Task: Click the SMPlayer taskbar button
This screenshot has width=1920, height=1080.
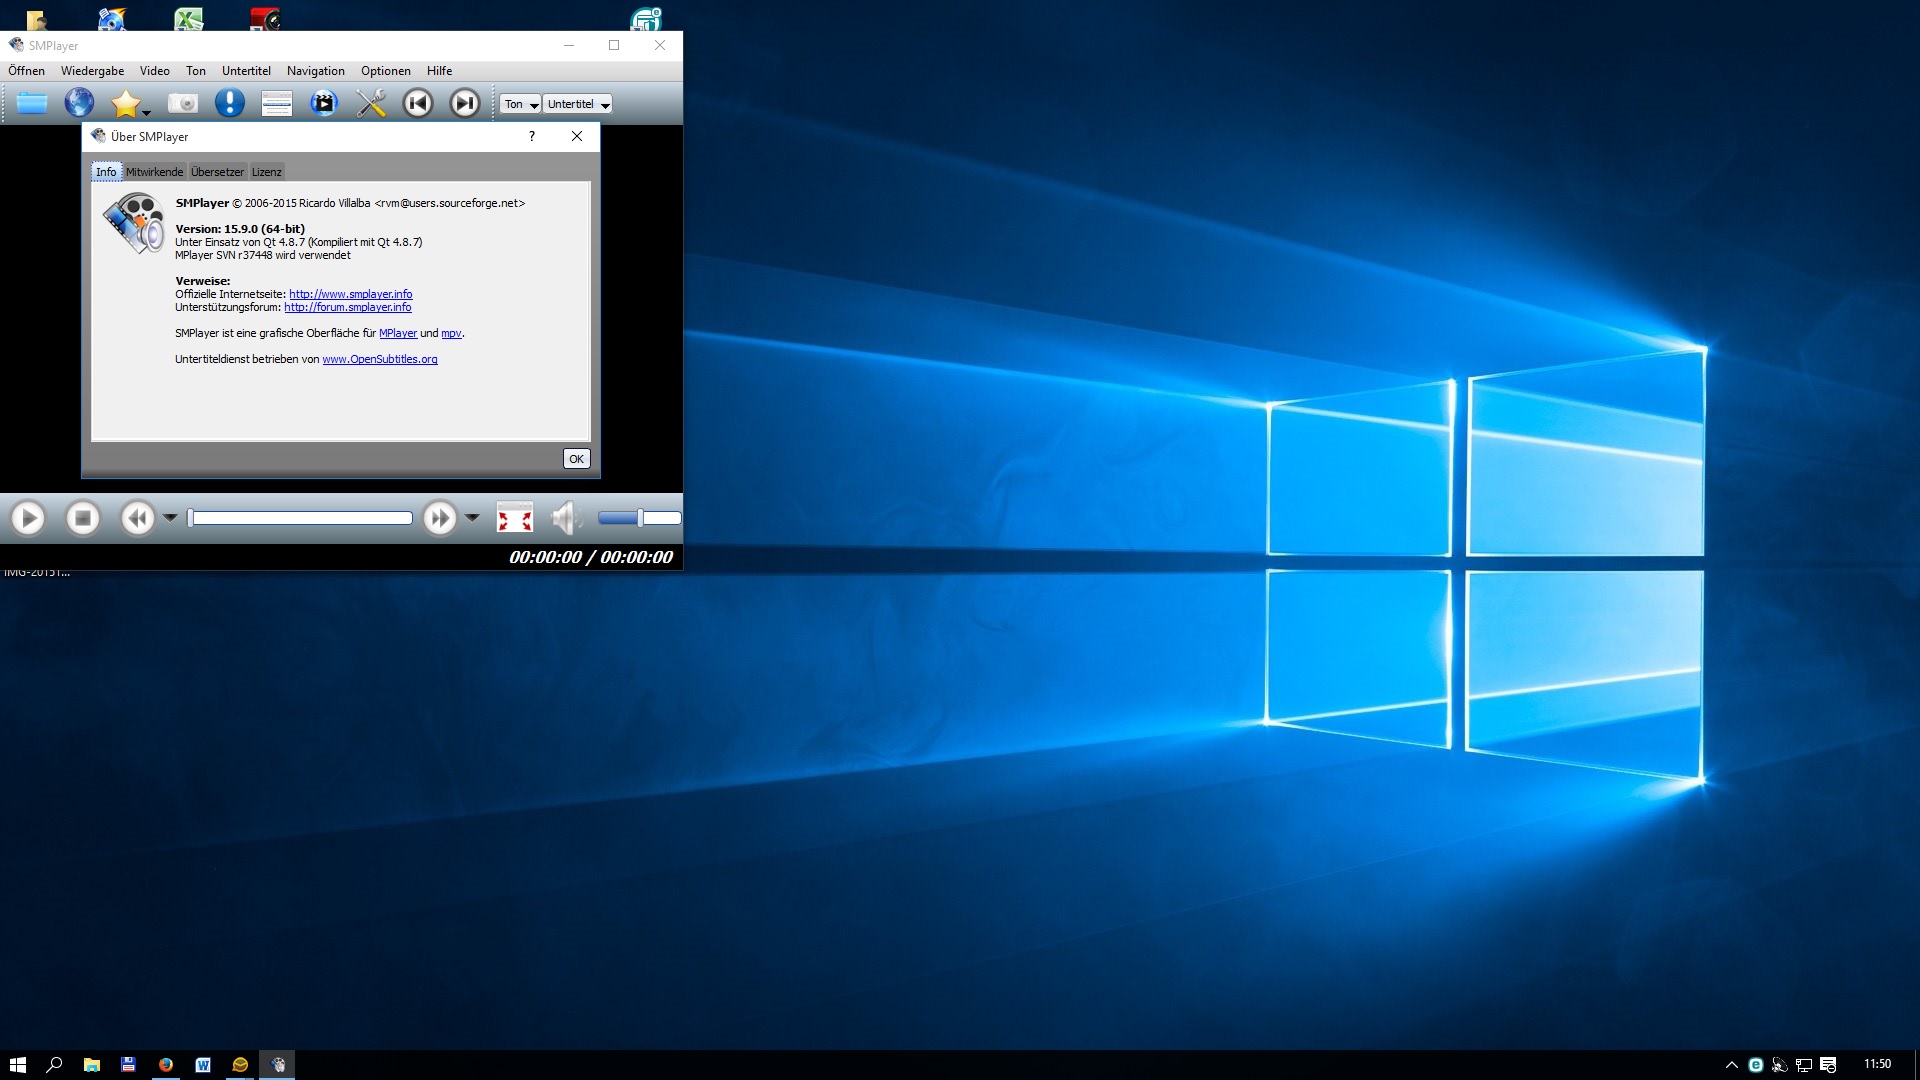Action: [x=278, y=1065]
